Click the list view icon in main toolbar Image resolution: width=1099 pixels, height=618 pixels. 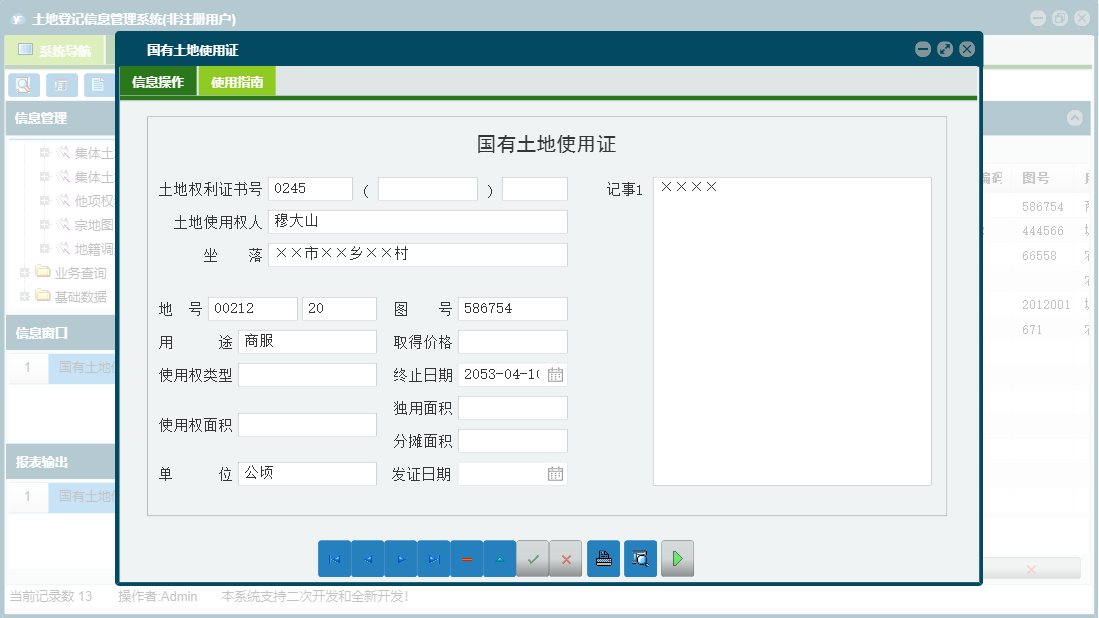coord(62,85)
